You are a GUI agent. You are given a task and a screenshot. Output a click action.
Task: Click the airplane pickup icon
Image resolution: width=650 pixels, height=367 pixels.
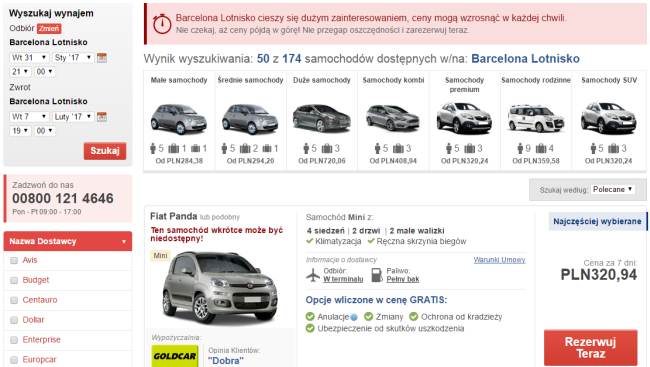(313, 275)
